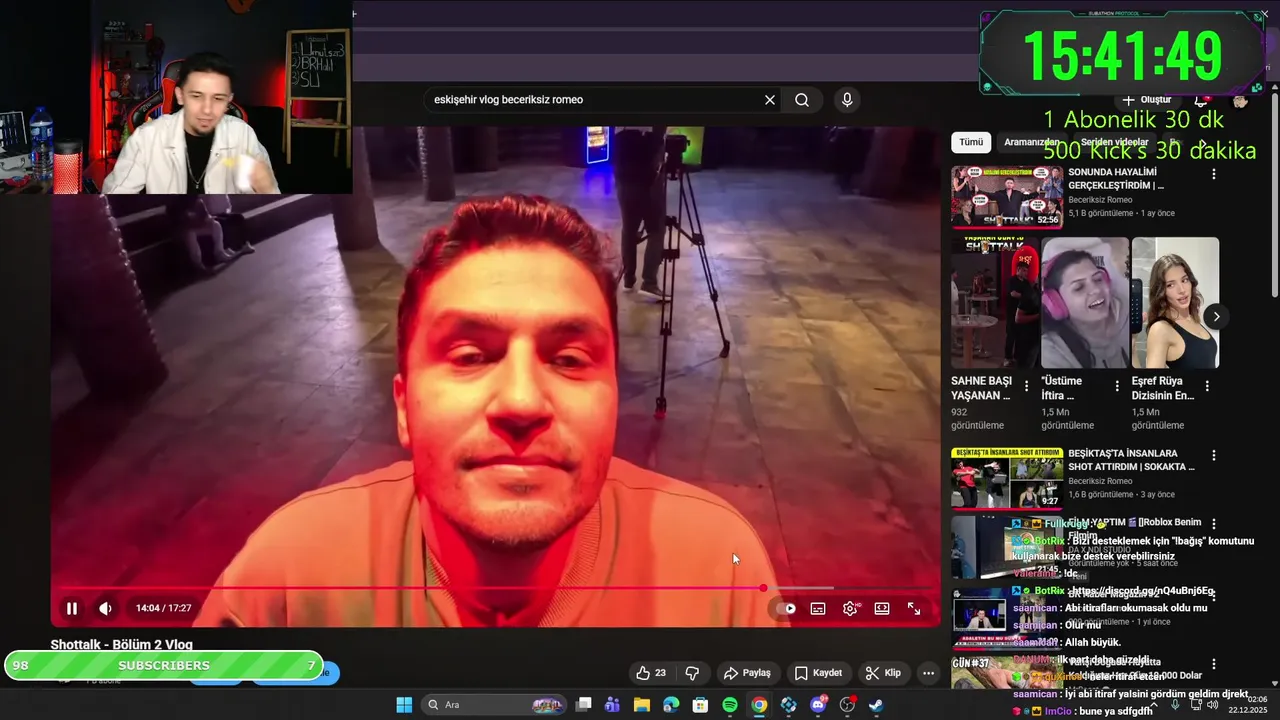Dislike the video with thumbs down
Screen dimensions: 1280x720
[692, 673]
